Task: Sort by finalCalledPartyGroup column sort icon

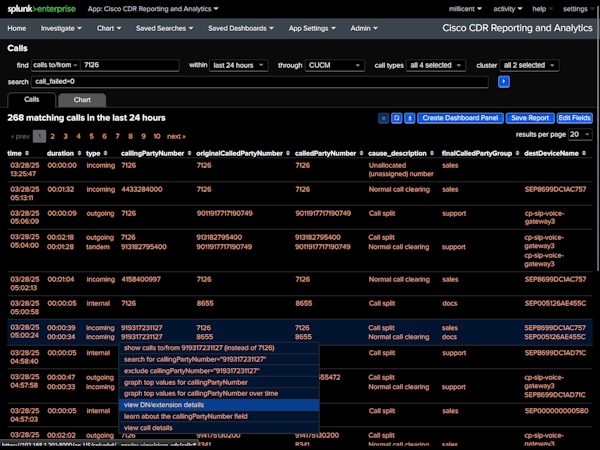Action: [517, 153]
